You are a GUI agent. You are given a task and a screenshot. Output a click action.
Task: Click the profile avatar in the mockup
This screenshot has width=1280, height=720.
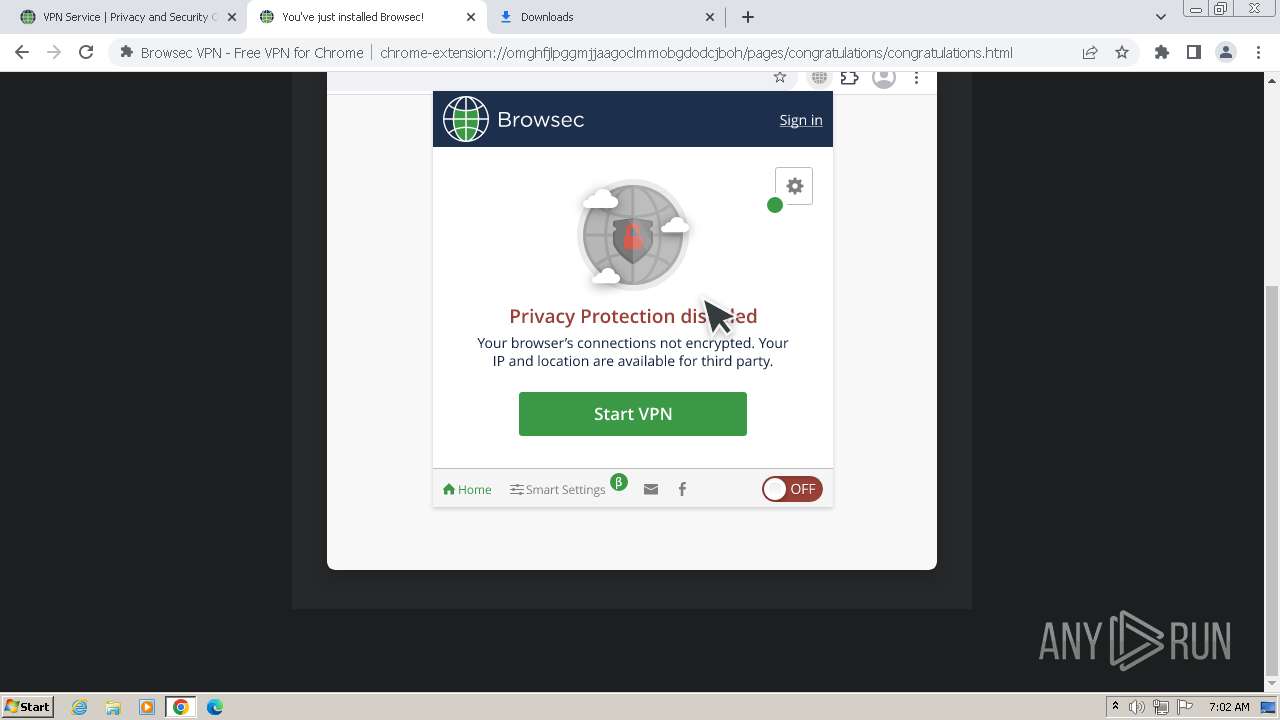tap(884, 78)
